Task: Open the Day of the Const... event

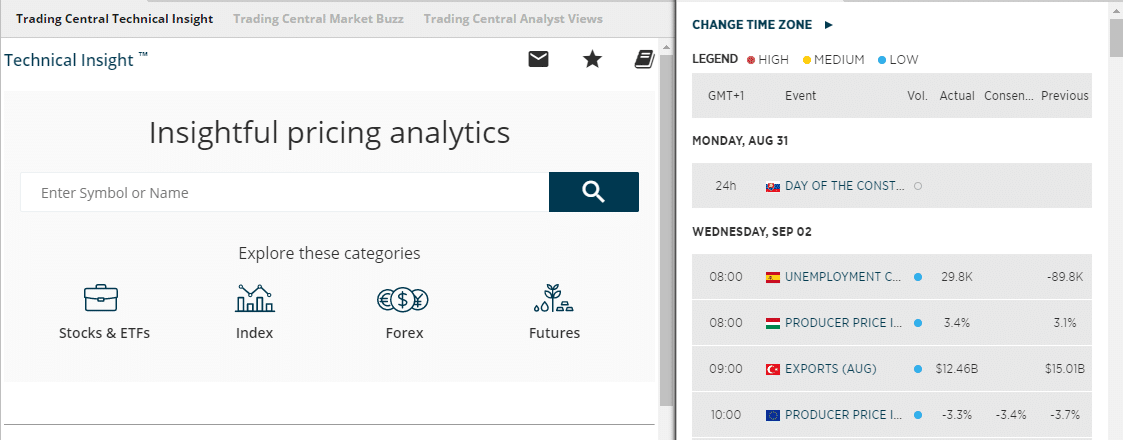Action: (845, 186)
